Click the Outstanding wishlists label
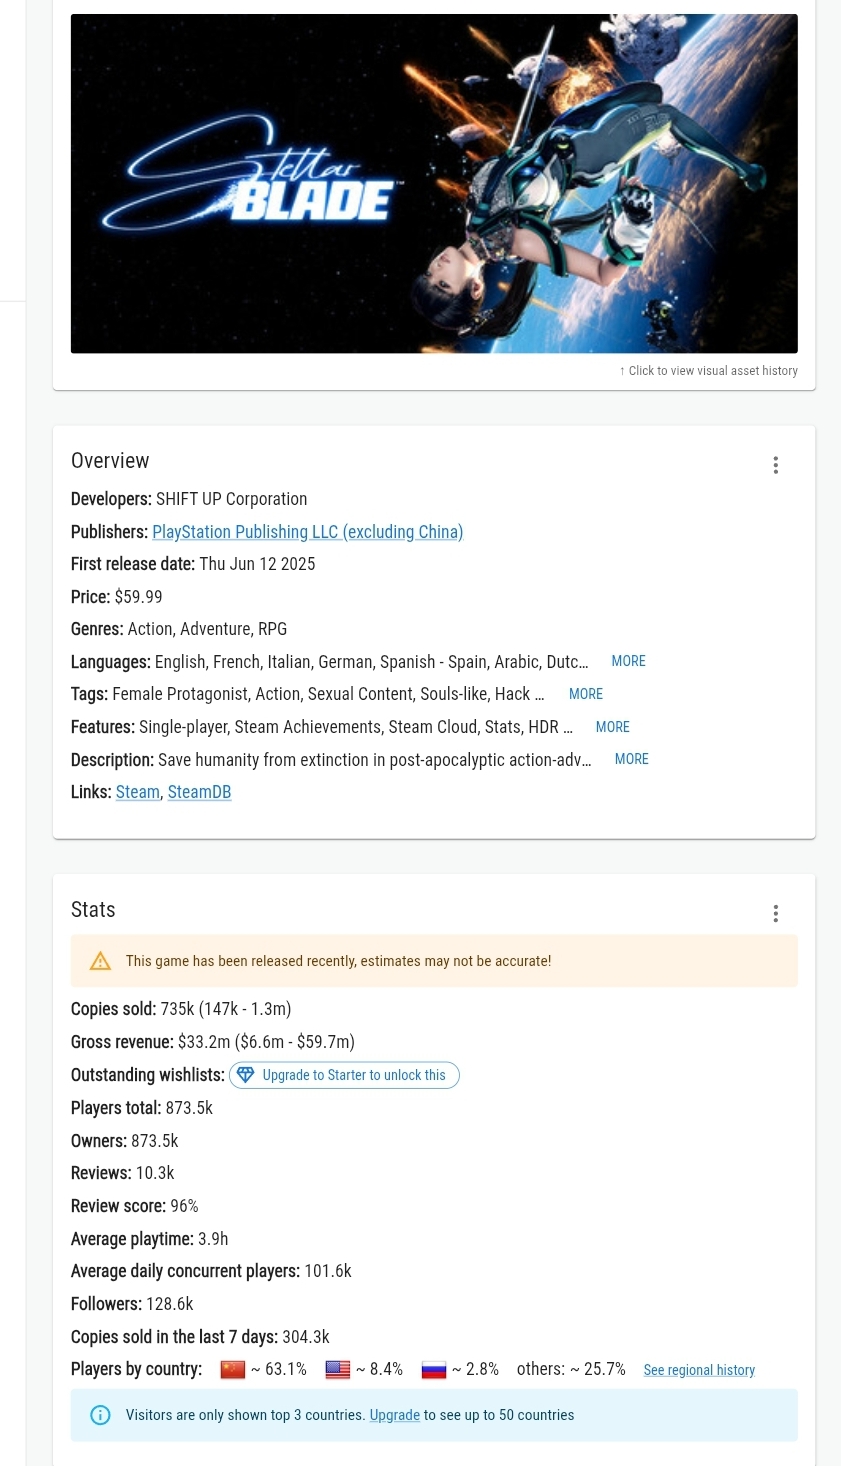Image resolution: width=841 pixels, height=1466 pixels. pyautogui.click(x=148, y=1075)
